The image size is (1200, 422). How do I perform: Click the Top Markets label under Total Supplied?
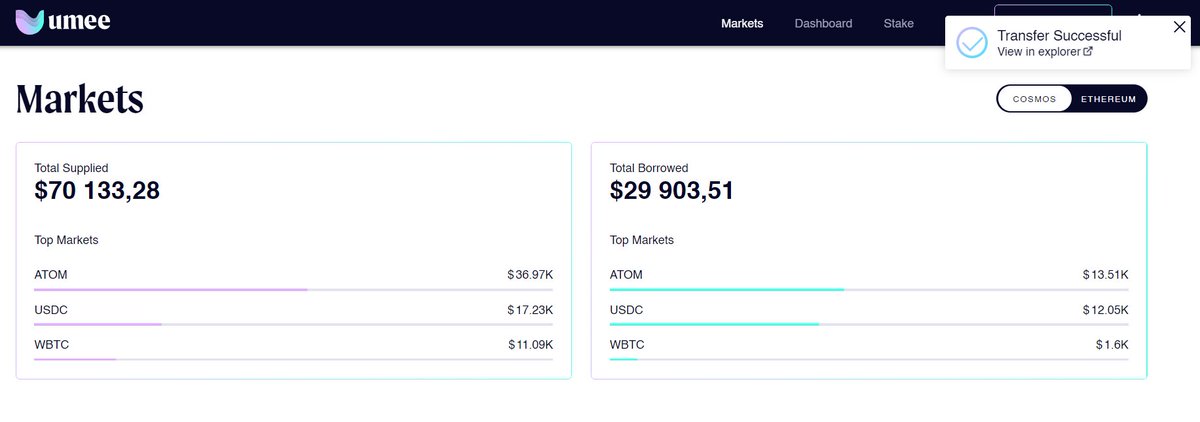[66, 240]
